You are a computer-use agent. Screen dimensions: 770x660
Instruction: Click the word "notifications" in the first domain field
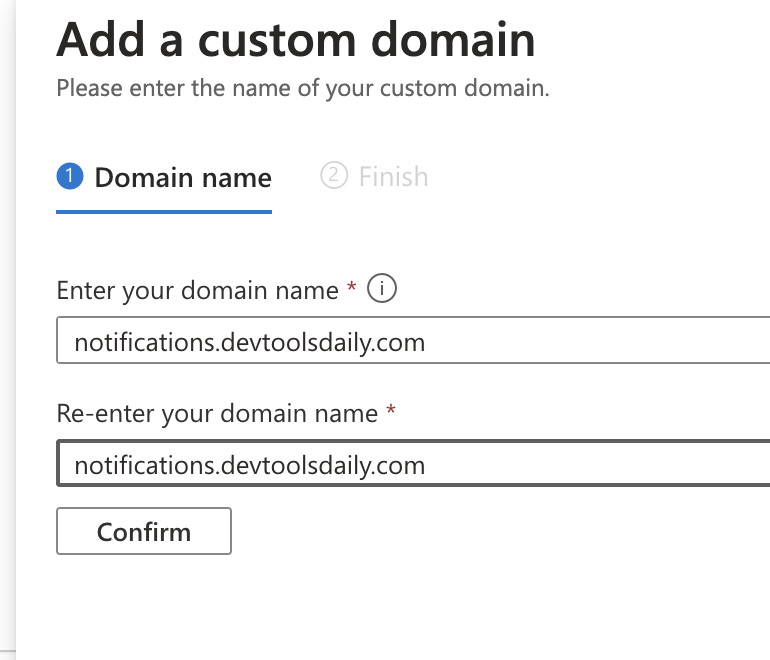(135, 343)
